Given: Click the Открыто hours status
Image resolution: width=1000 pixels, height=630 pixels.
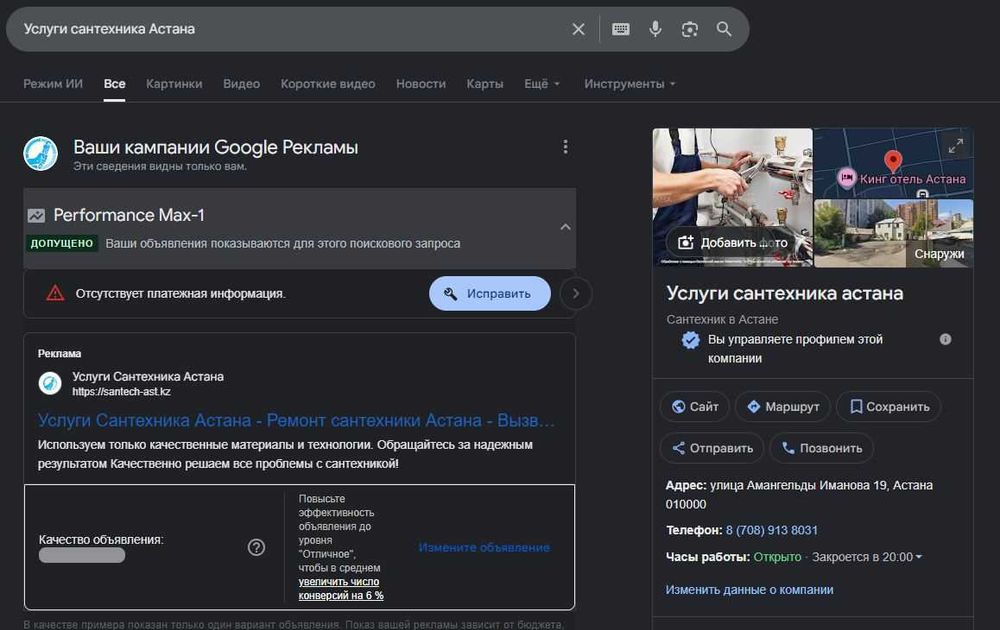Looking at the screenshot, I should [777, 557].
